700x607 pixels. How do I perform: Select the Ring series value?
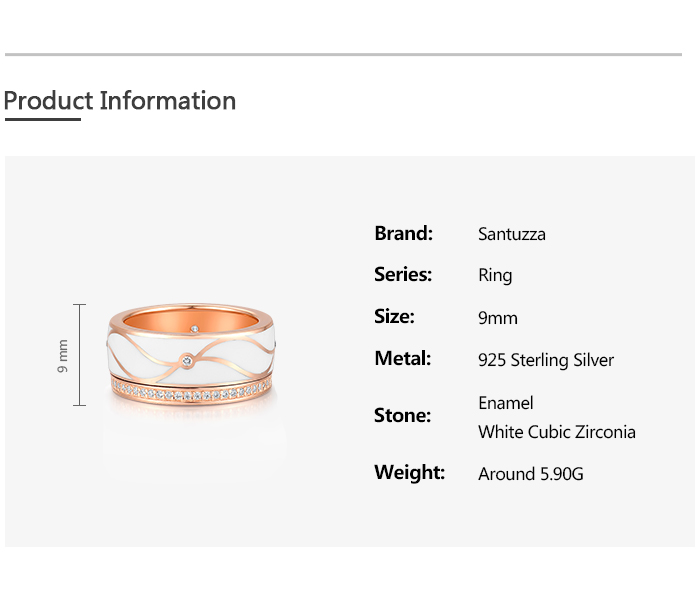[x=495, y=276]
